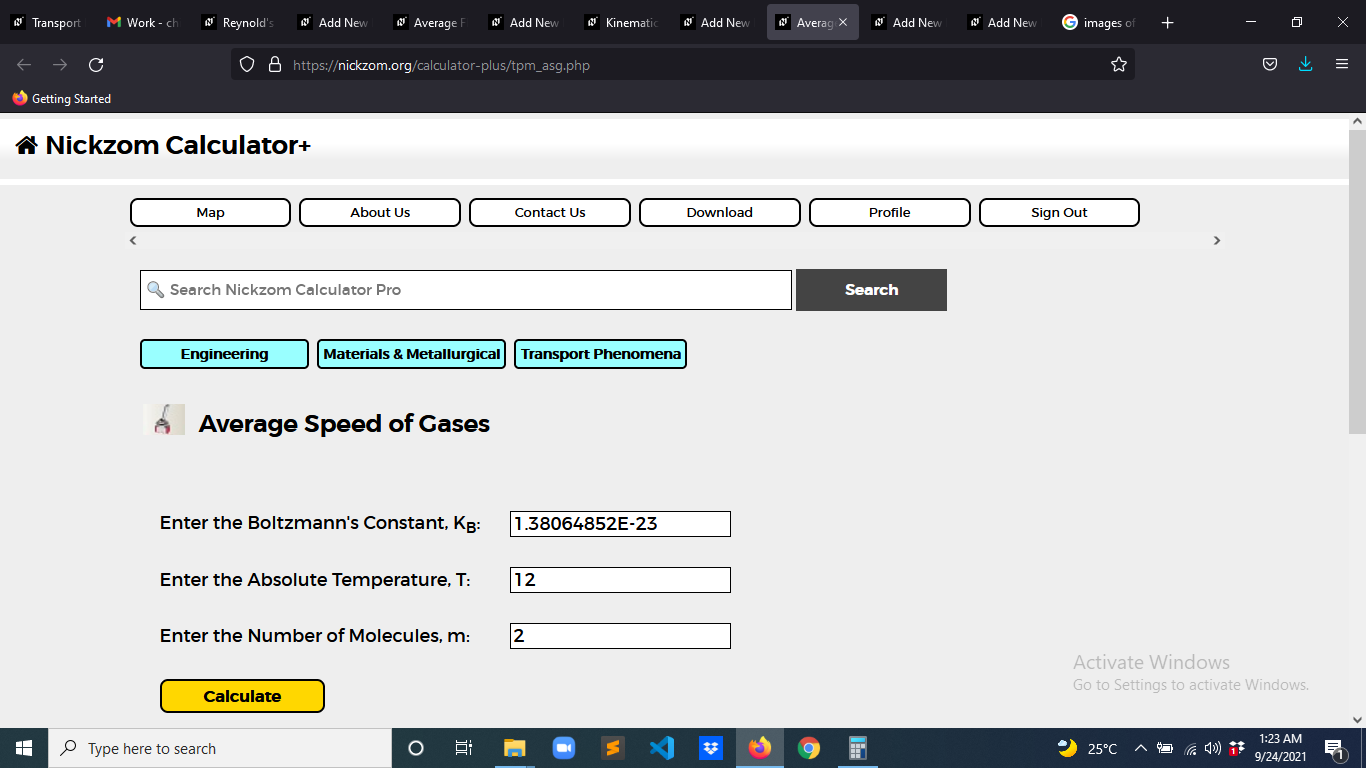Open Visual Studio Code from taskbar

[x=662, y=748]
